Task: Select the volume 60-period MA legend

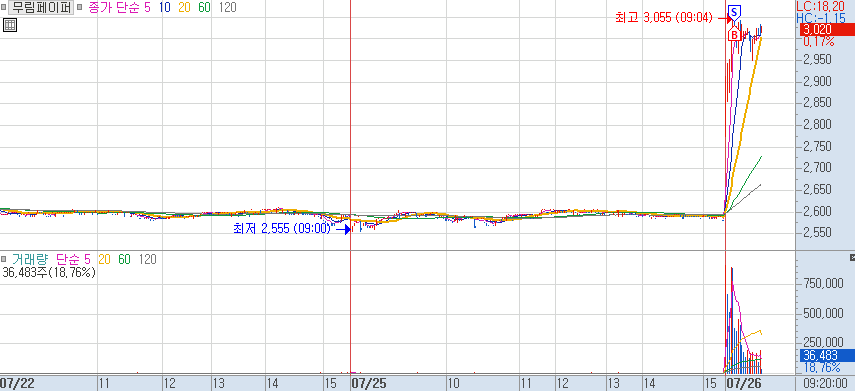Action: click(x=125, y=259)
